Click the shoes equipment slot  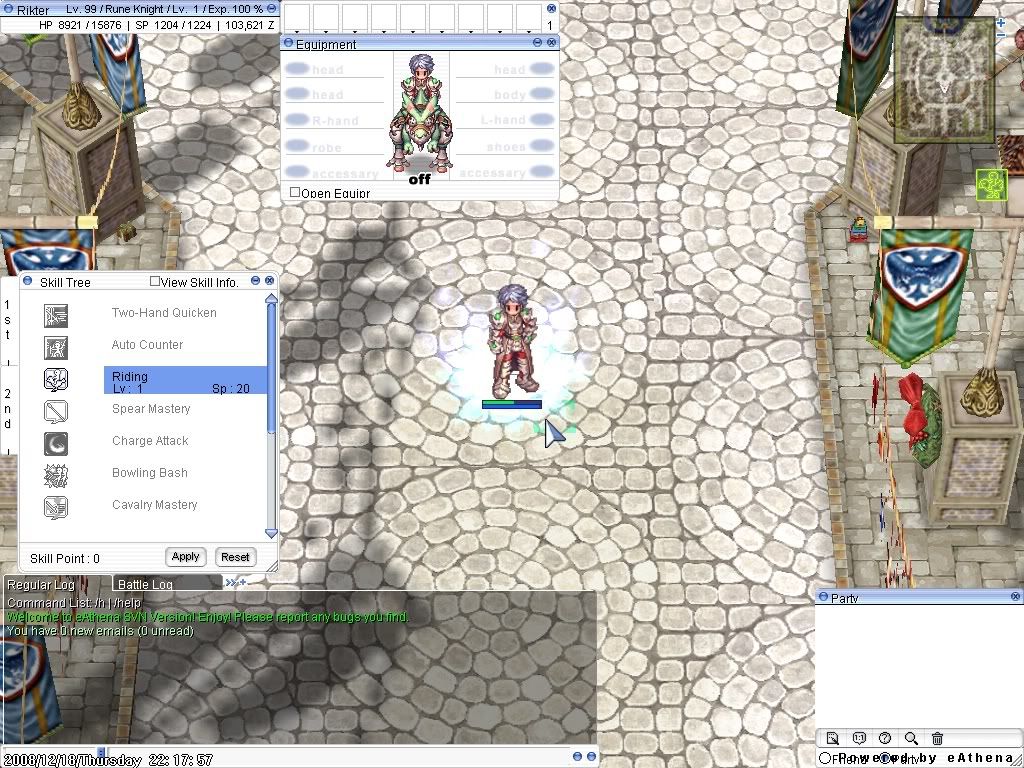(505, 147)
